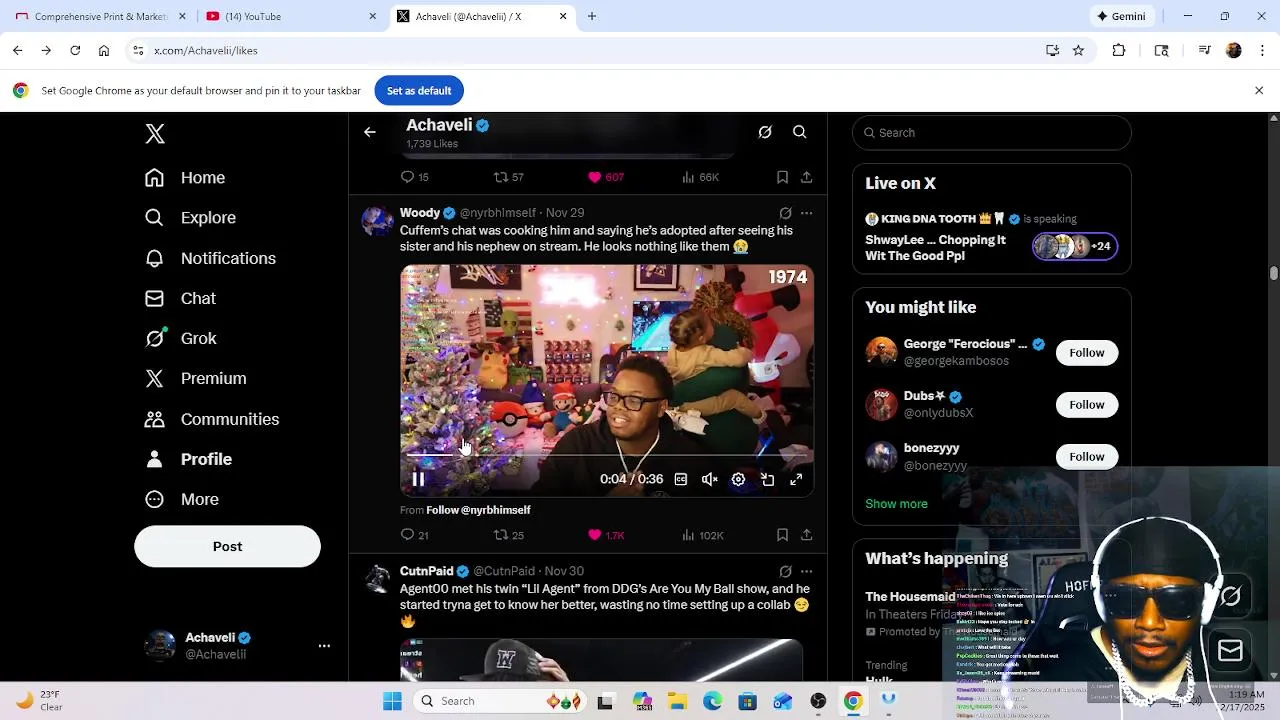Open Windows Start menu
Image resolution: width=1280 pixels, height=720 pixels.
392,701
